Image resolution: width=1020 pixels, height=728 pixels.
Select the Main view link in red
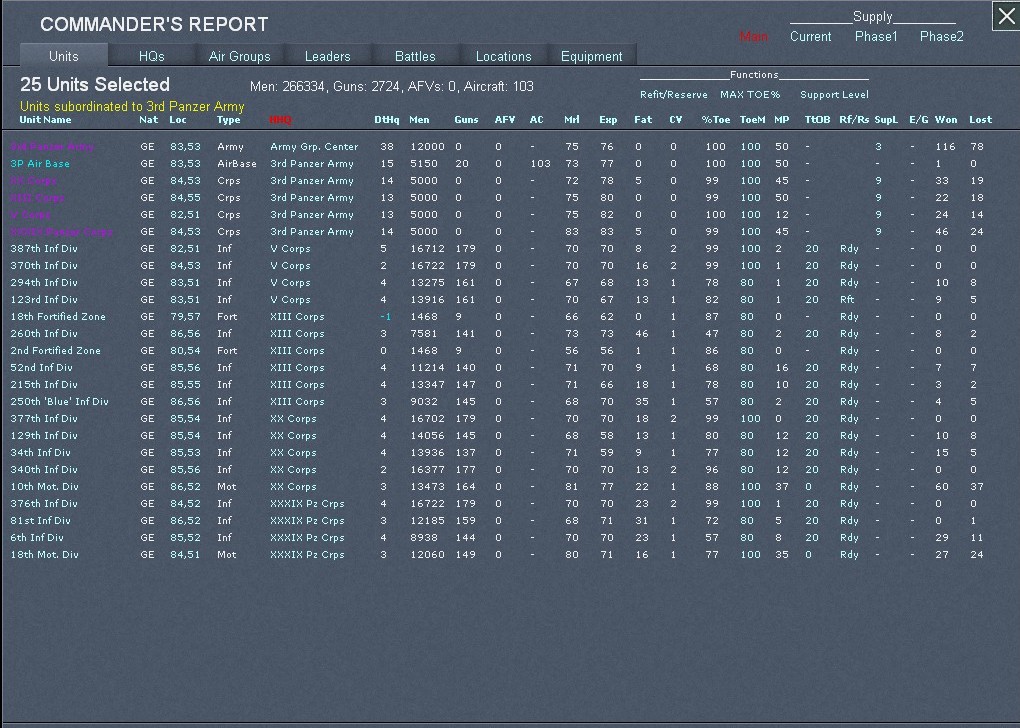pos(753,37)
